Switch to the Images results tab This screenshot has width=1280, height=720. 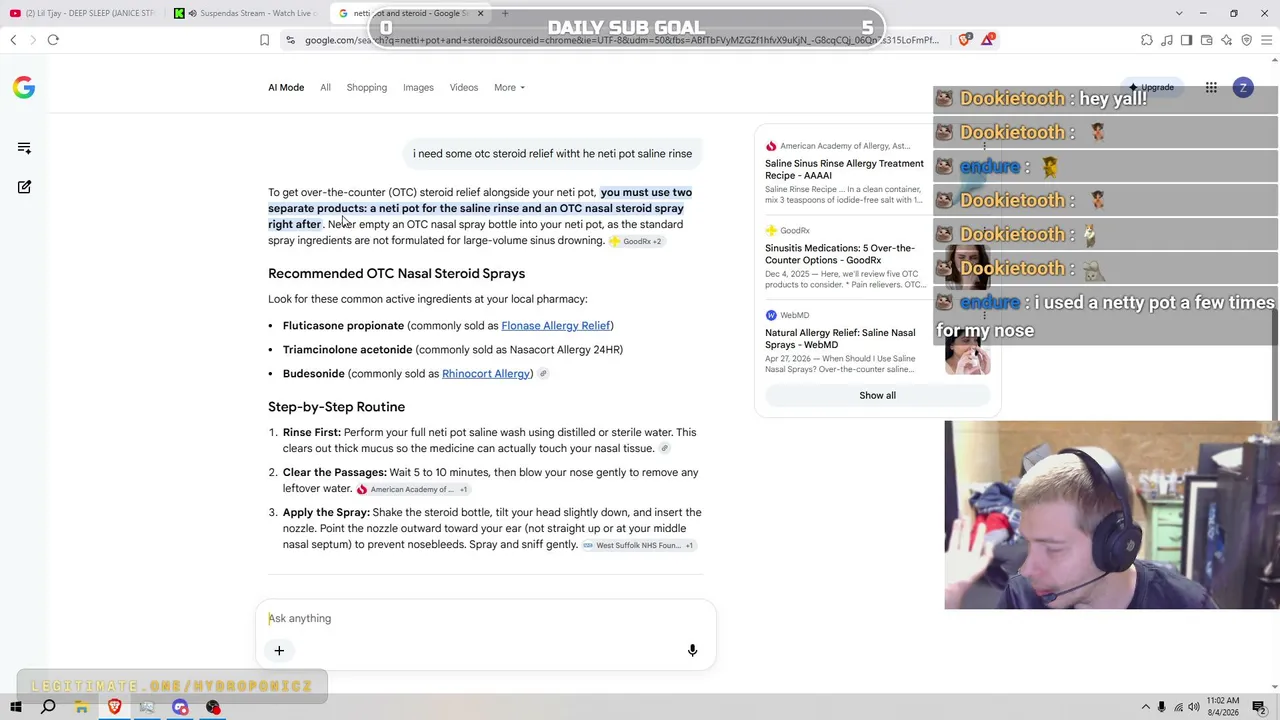418,87
